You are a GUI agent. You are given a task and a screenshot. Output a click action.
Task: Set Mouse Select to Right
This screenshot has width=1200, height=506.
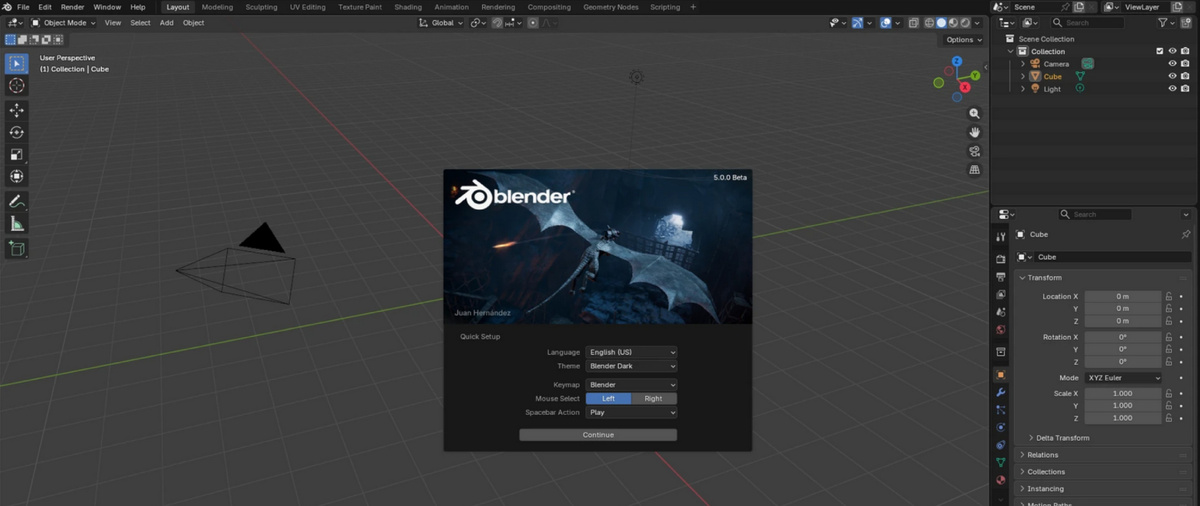pyautogui.click(x=653, y=398)
